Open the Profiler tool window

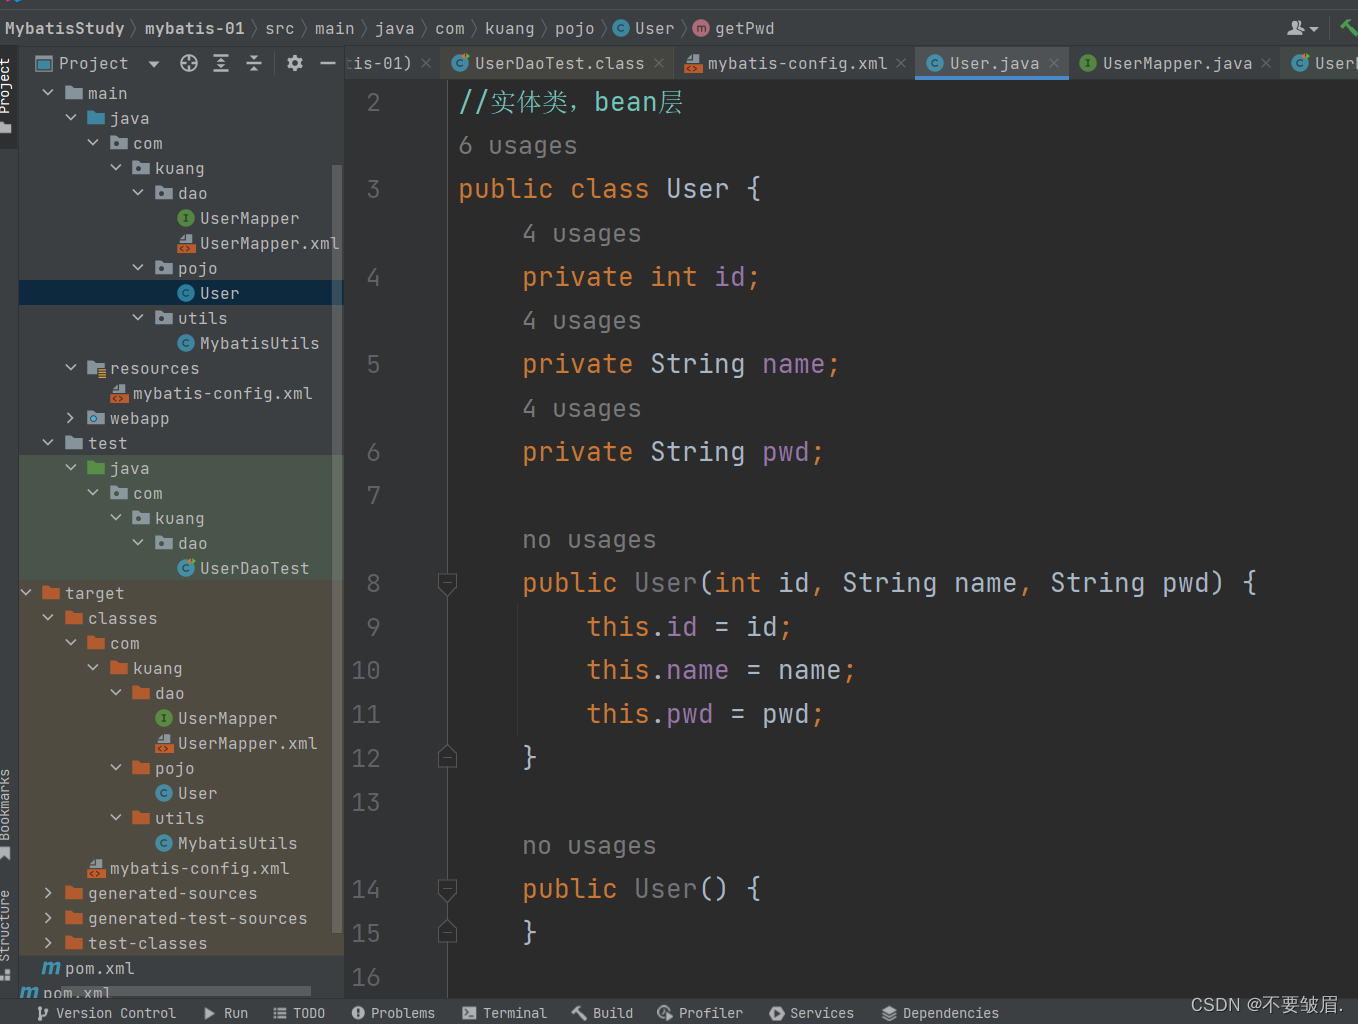point(700,1013)
